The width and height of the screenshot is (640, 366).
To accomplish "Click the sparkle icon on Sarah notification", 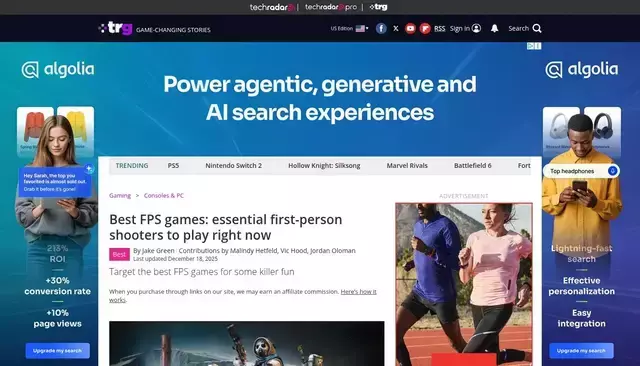I will 89,169.
